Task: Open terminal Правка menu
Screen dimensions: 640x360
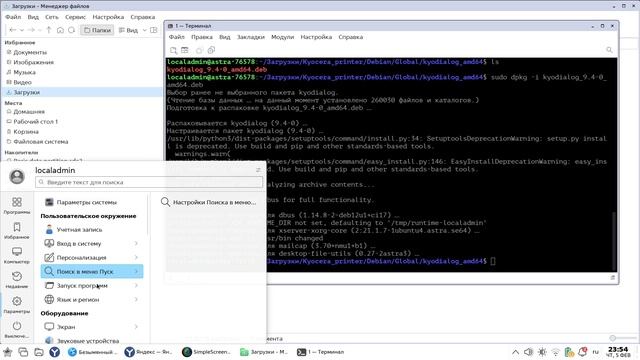Action: coord(202,37)
